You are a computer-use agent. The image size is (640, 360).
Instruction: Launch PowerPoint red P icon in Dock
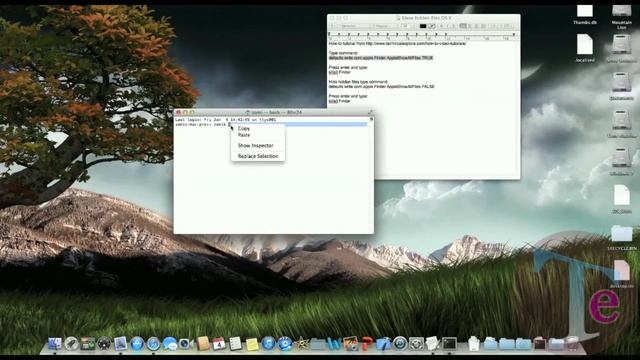point(367,344)
